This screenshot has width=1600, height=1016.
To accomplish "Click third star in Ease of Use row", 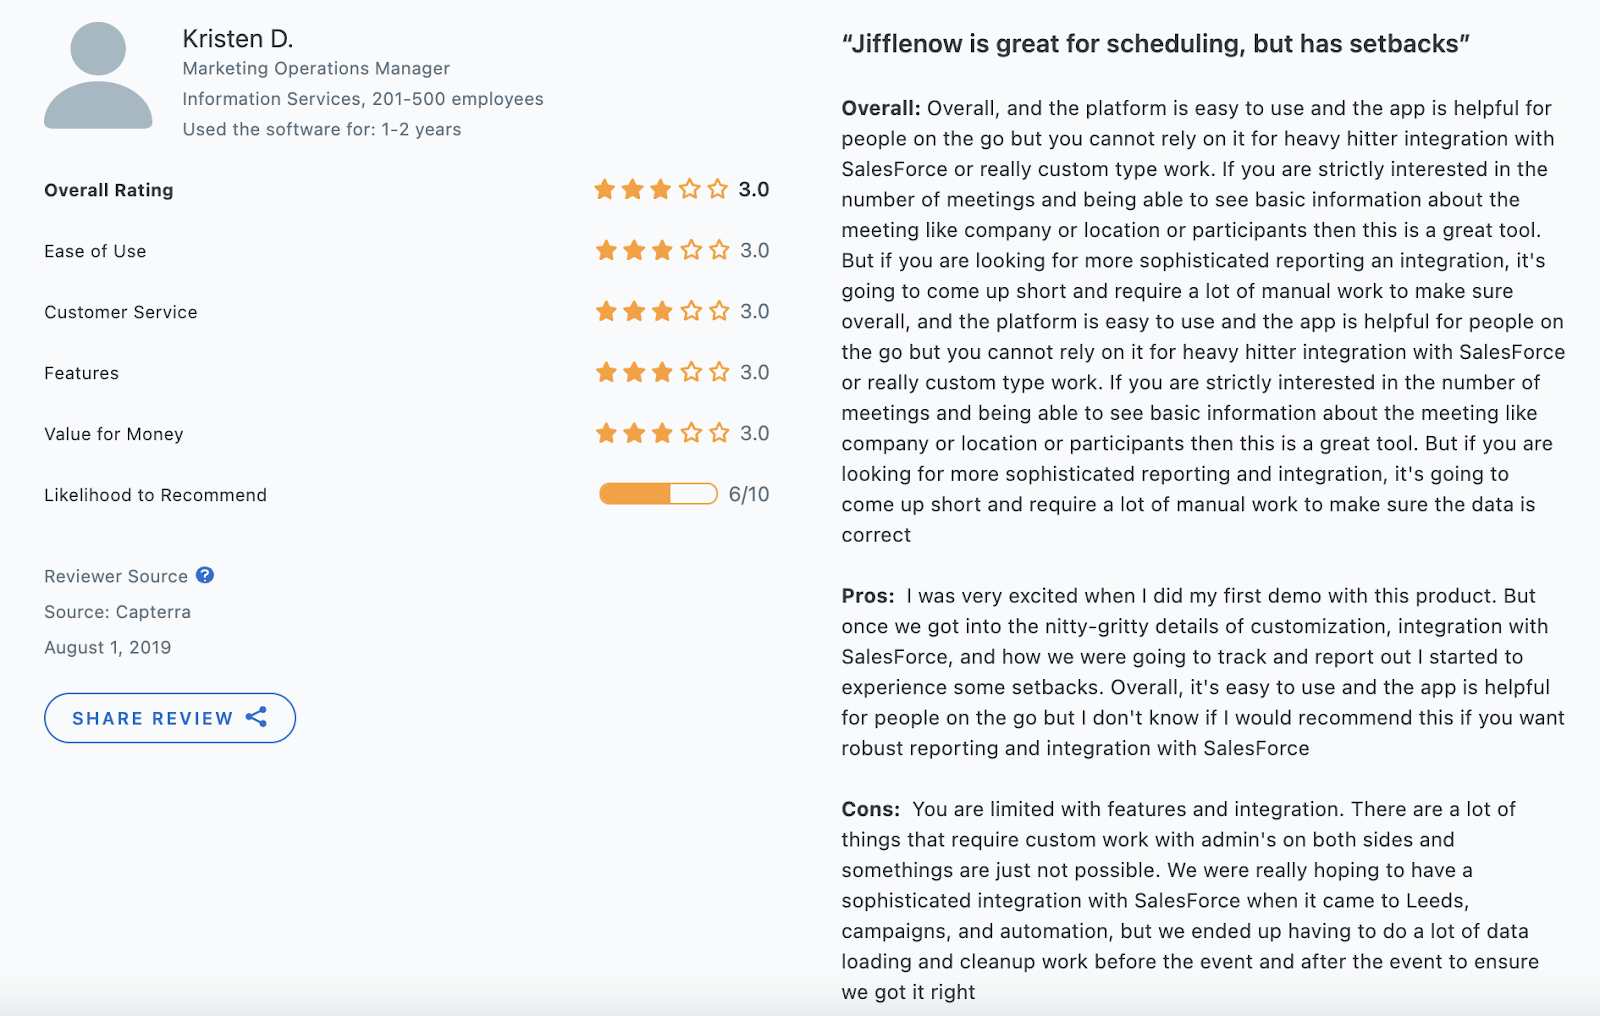I will [x=662, y=250].
